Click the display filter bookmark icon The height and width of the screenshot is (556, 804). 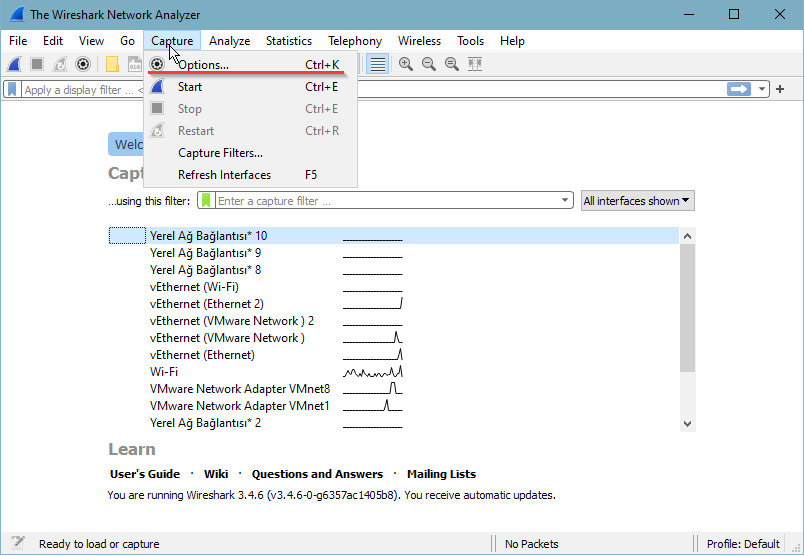coord(12,89)
